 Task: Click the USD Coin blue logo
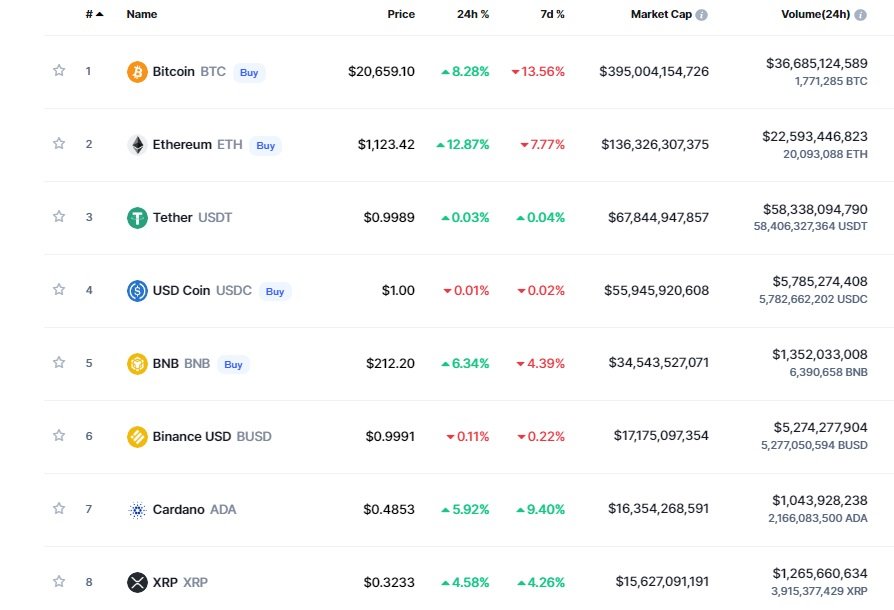pos(137,291)
